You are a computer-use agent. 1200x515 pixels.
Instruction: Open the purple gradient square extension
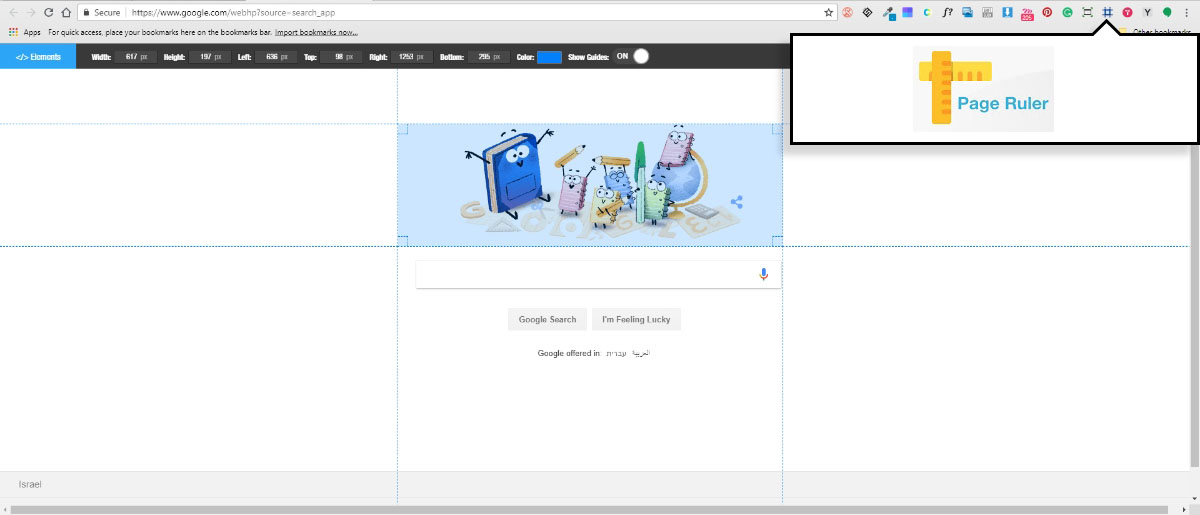(x=907, y=13)
